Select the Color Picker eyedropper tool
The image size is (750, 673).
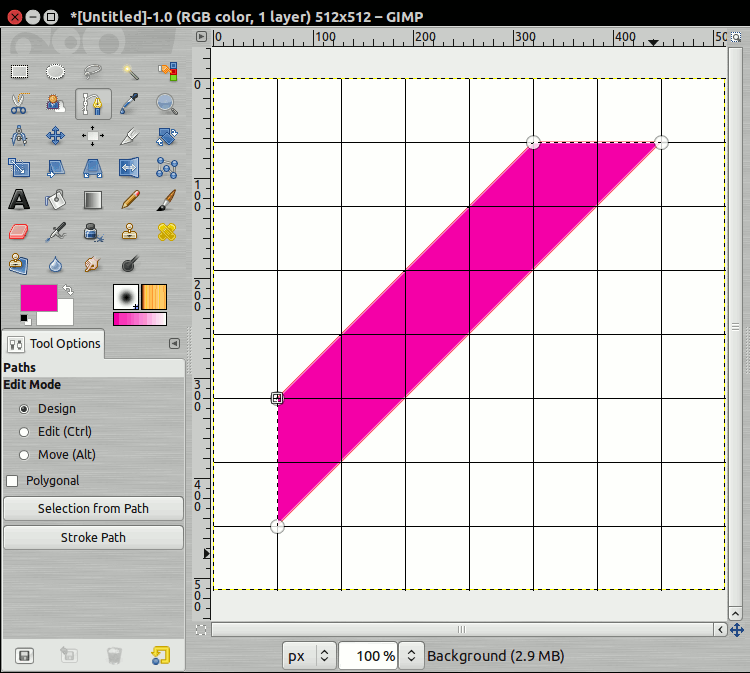tap(130, 104)
